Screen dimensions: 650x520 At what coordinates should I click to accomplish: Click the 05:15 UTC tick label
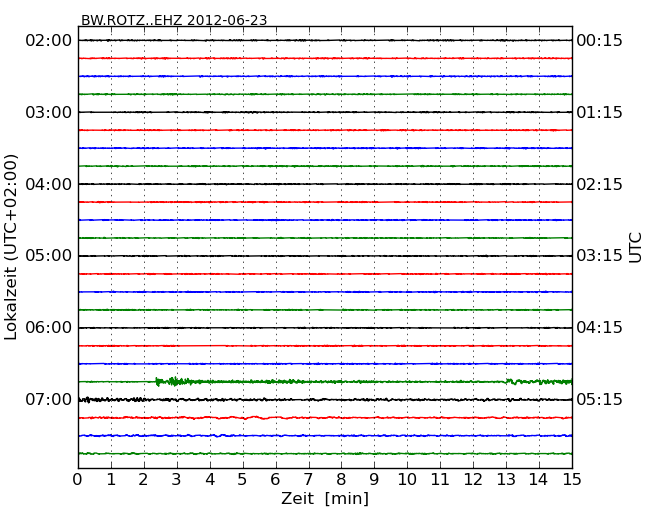pos(599,400)
